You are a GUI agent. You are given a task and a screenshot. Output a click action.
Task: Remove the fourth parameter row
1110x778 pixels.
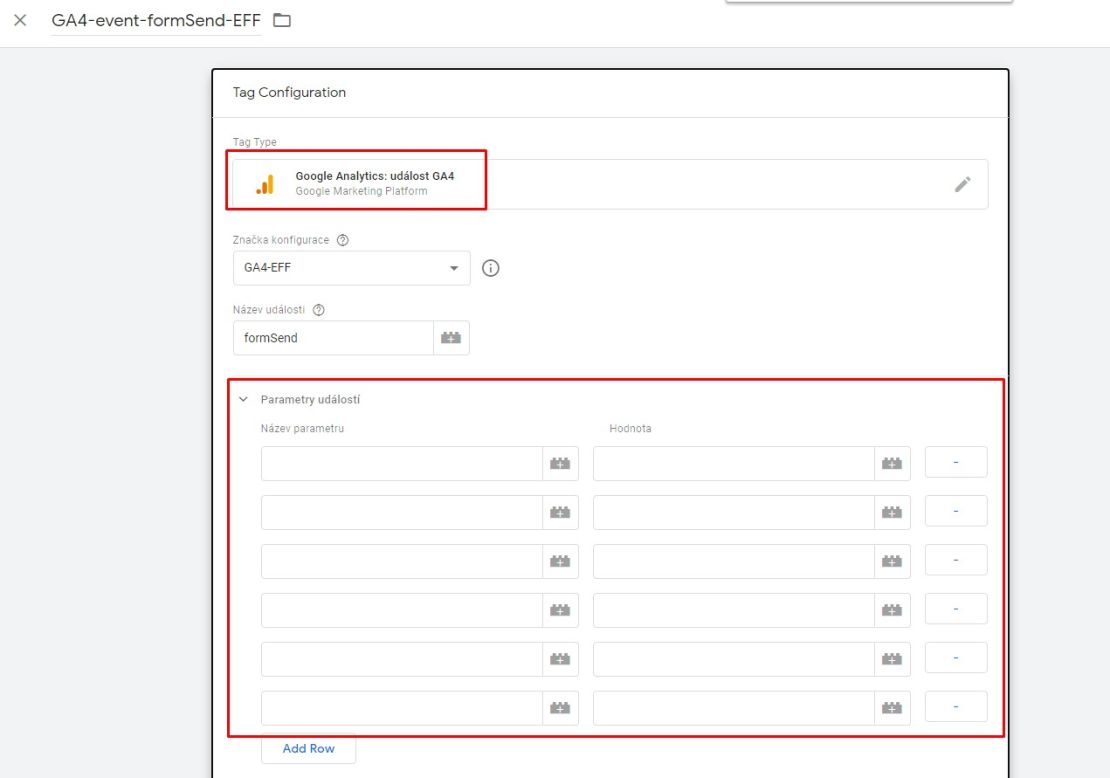956,609
